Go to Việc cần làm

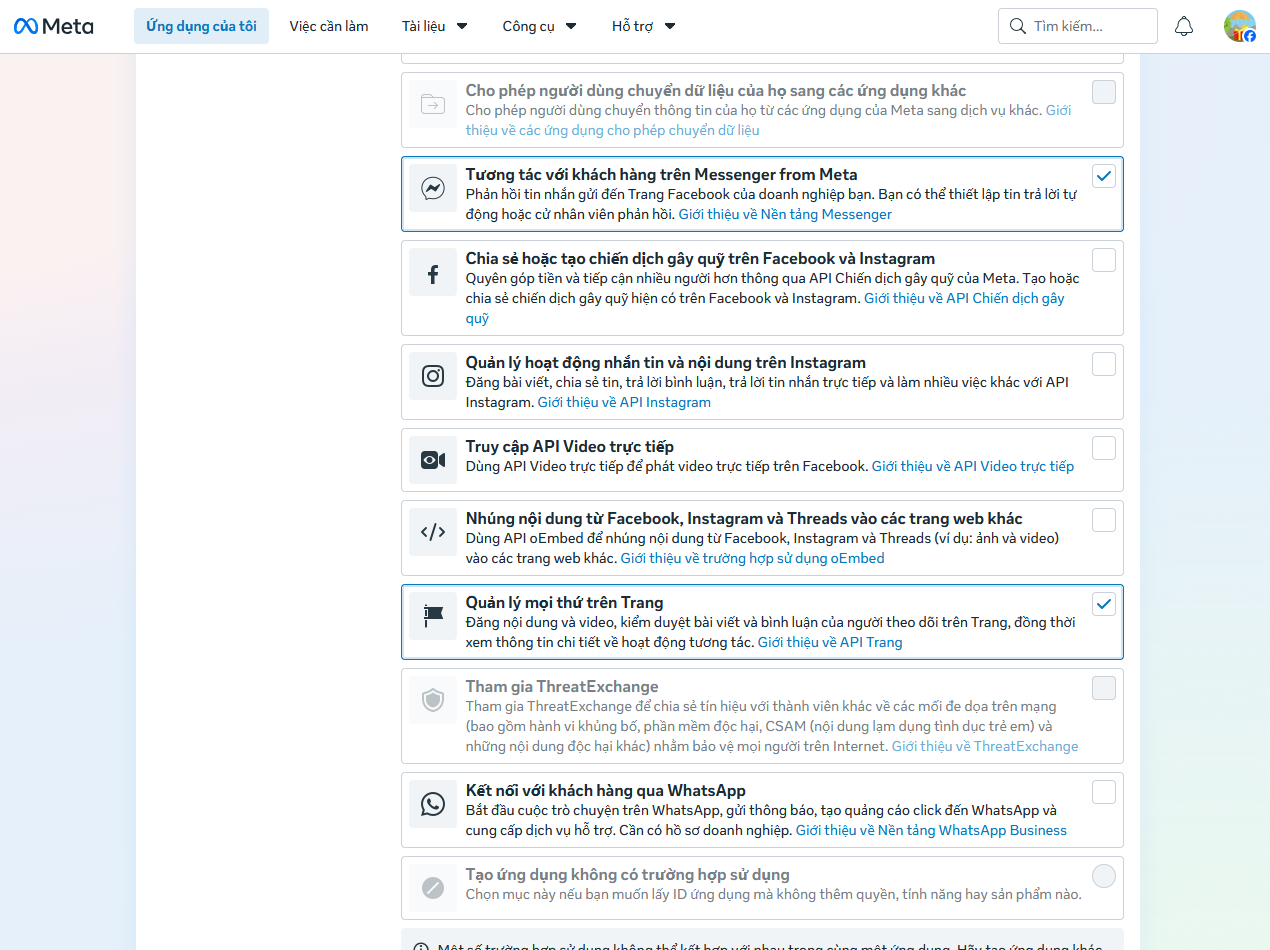point(329,26)
